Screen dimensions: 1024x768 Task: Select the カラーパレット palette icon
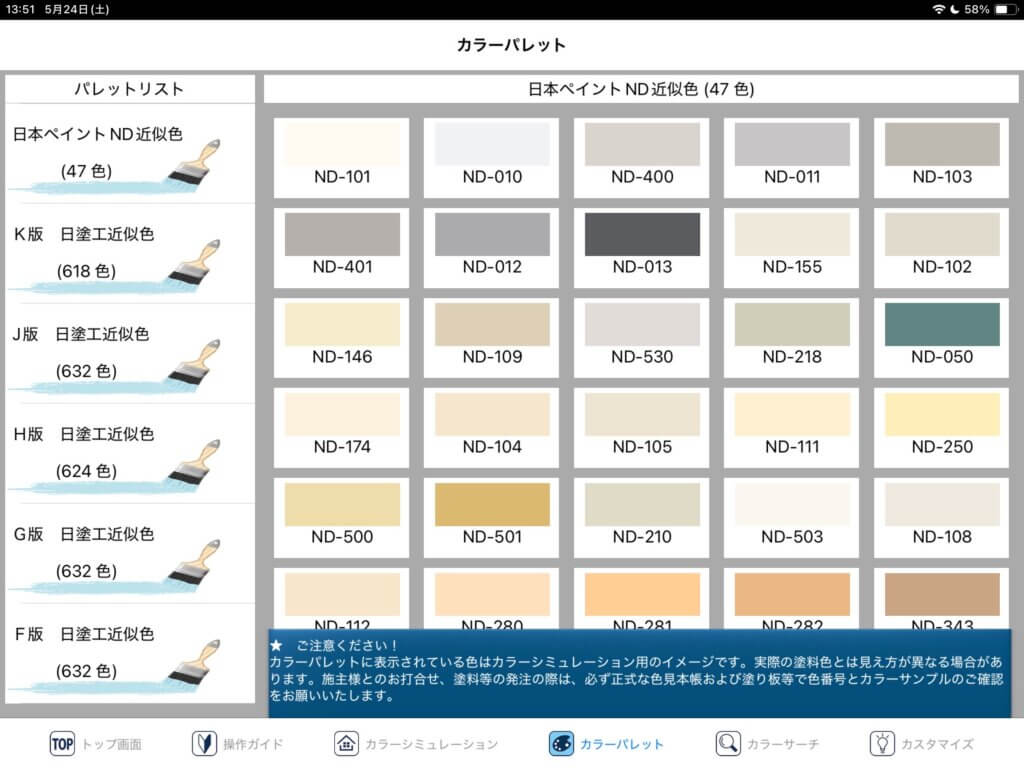point(561,743)
